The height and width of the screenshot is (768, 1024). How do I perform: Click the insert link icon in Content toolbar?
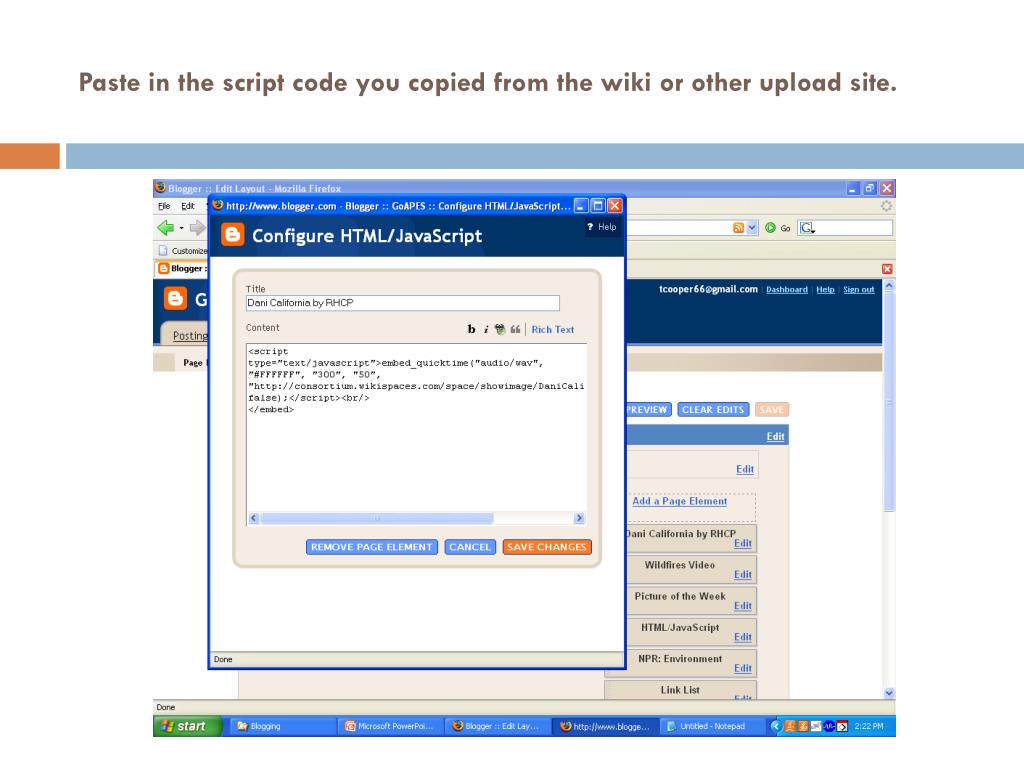point(500,329)
